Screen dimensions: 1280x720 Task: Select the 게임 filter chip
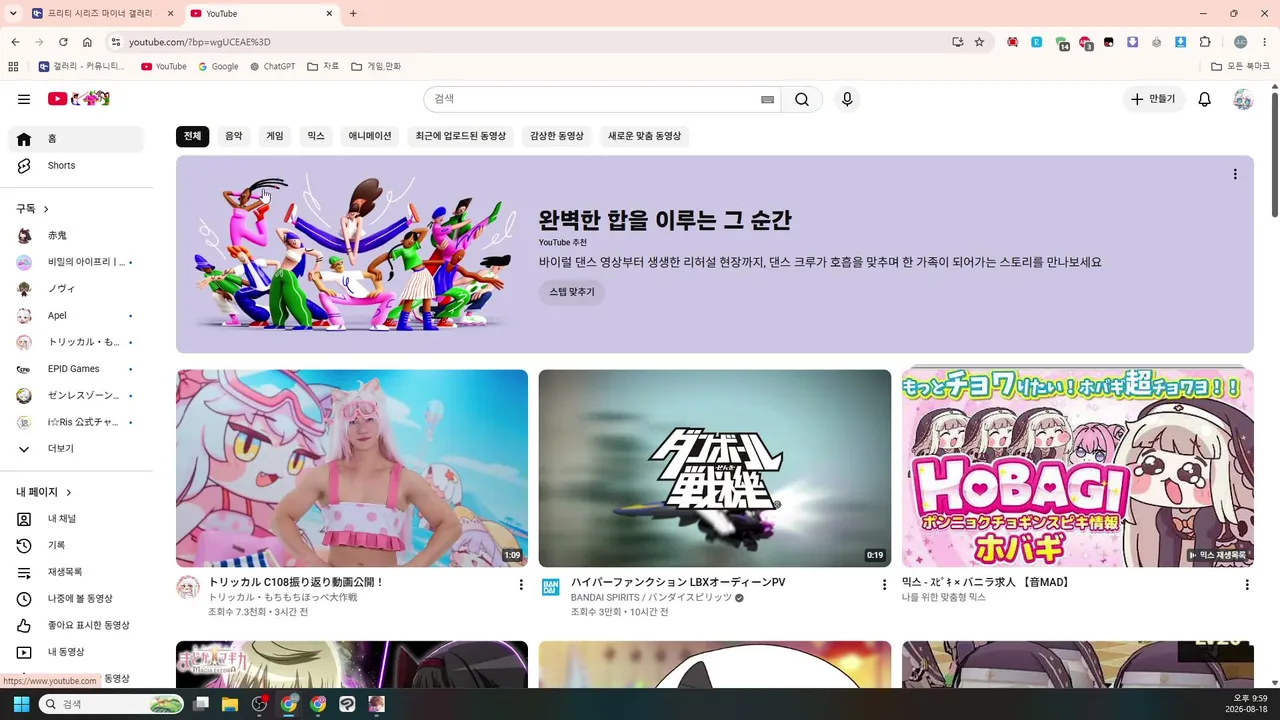[x=275, y=136]
